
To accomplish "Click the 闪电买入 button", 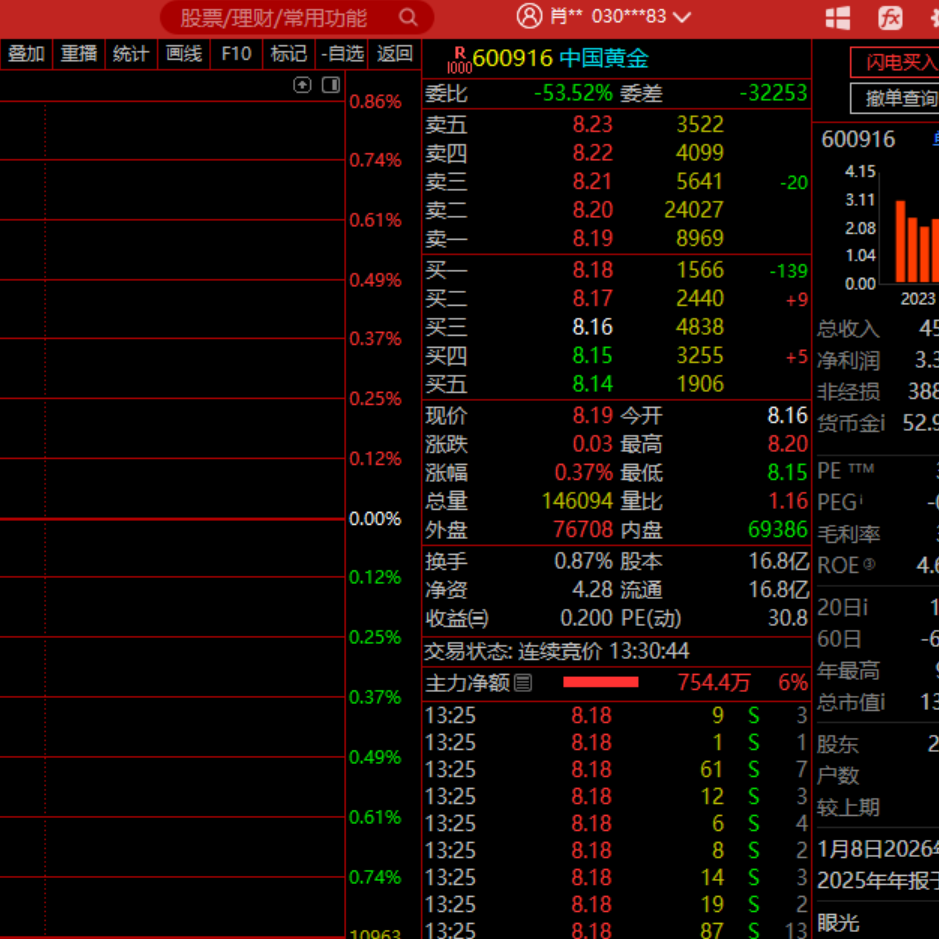I will [x=895, y=62].
